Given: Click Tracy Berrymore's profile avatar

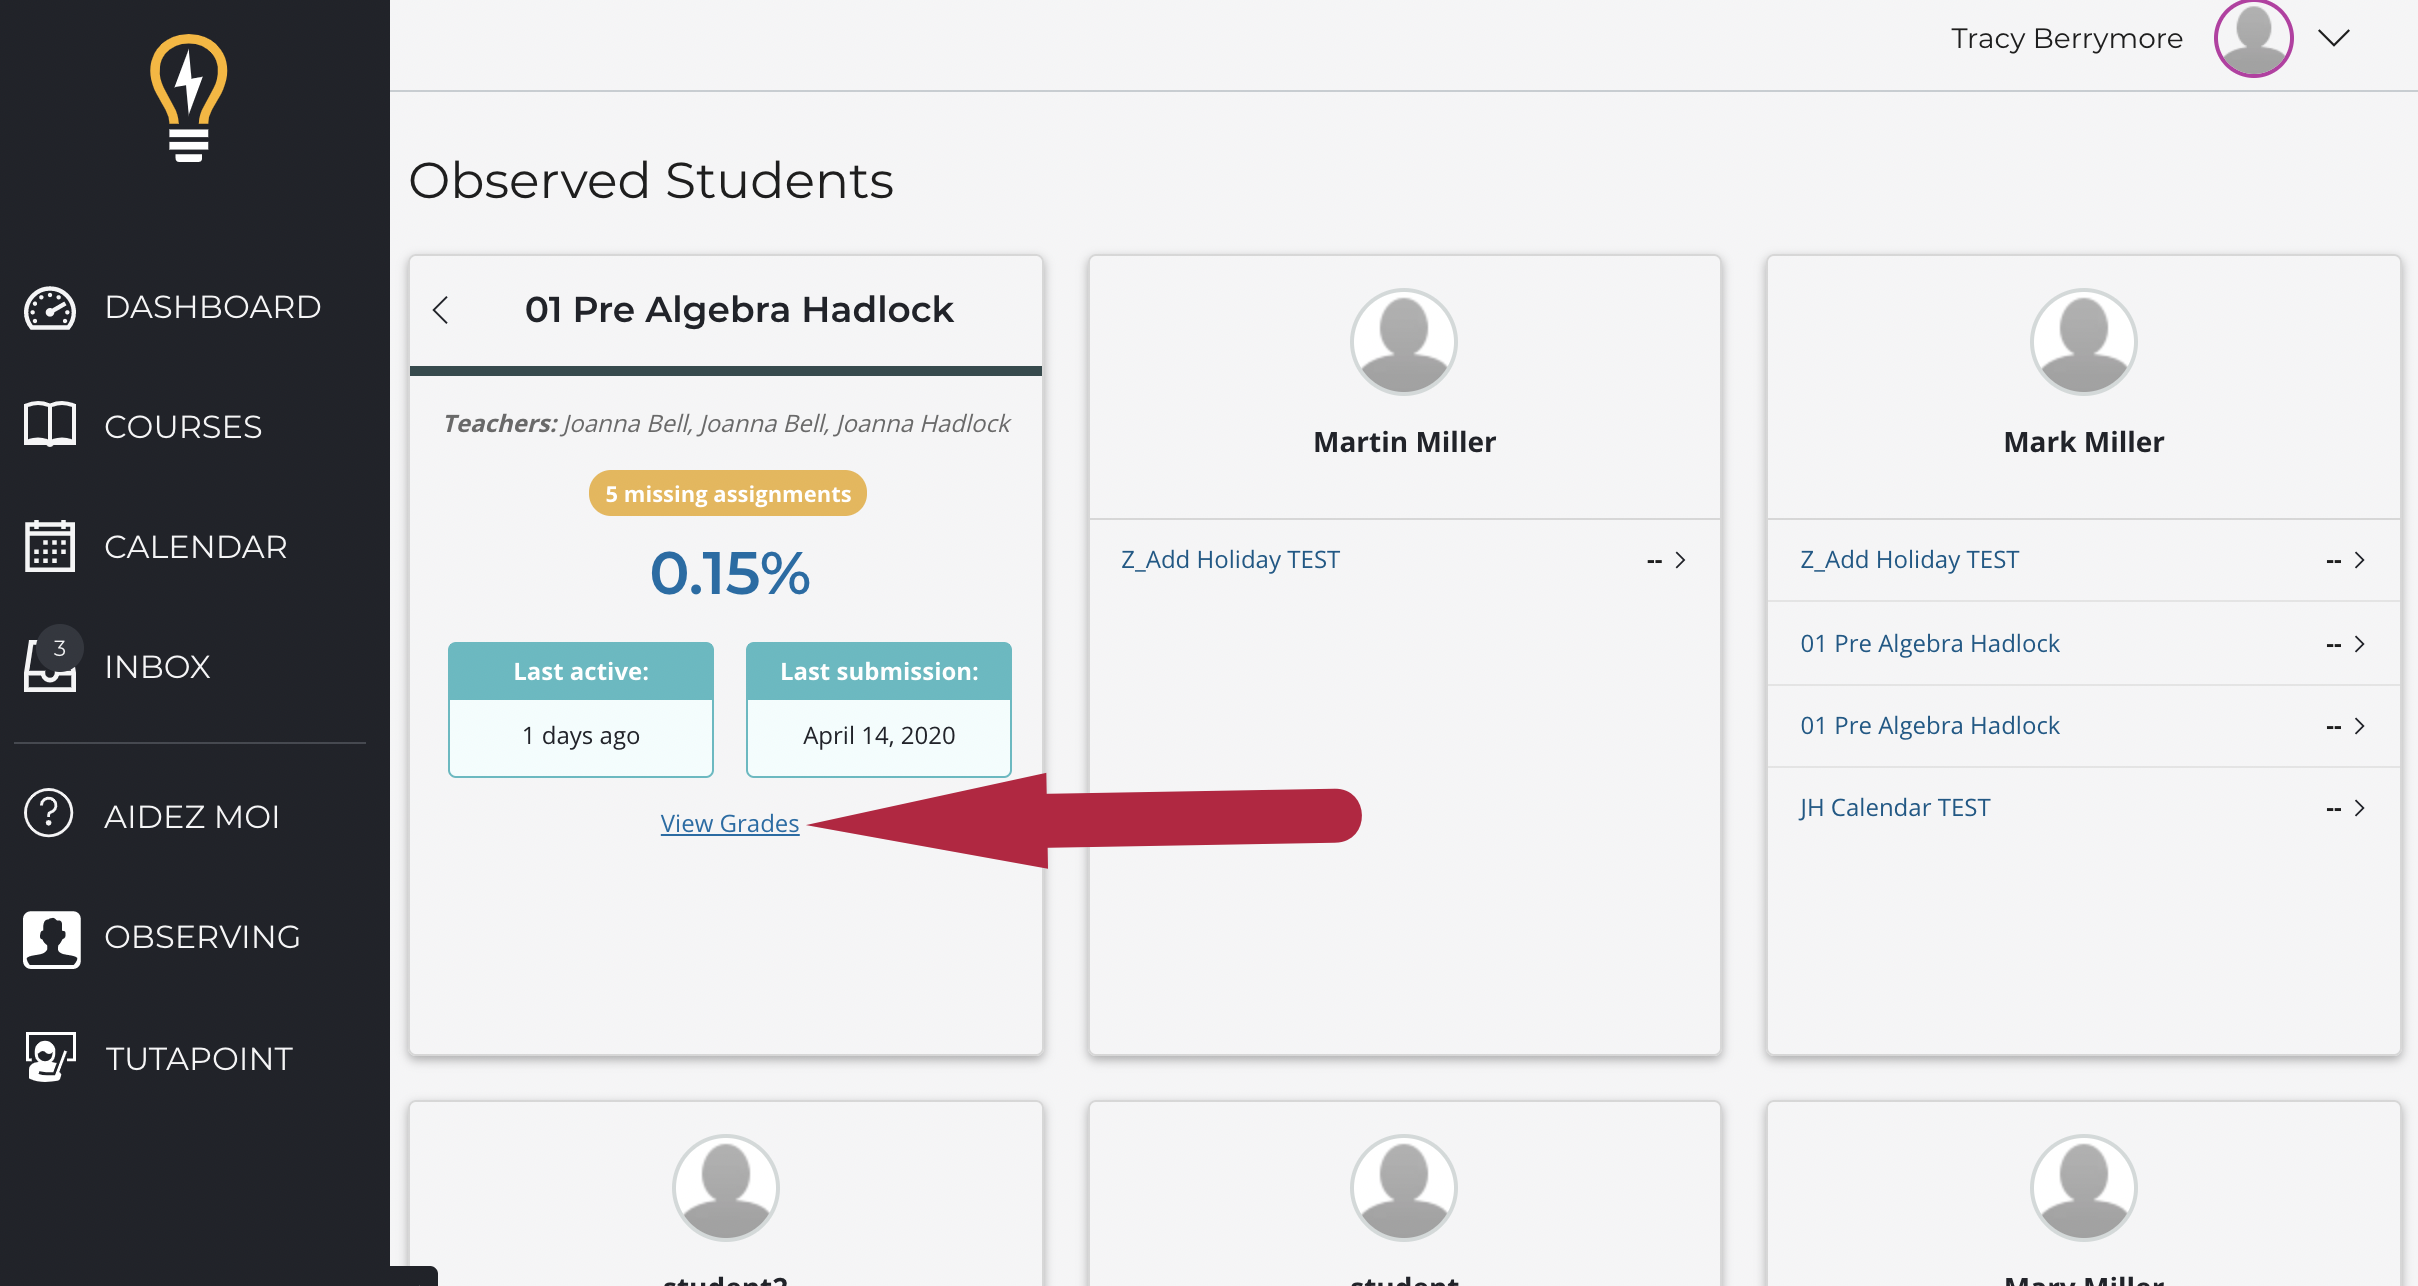Looking at the screenshot, I should pyautogui.click(x=2253, y=38).
